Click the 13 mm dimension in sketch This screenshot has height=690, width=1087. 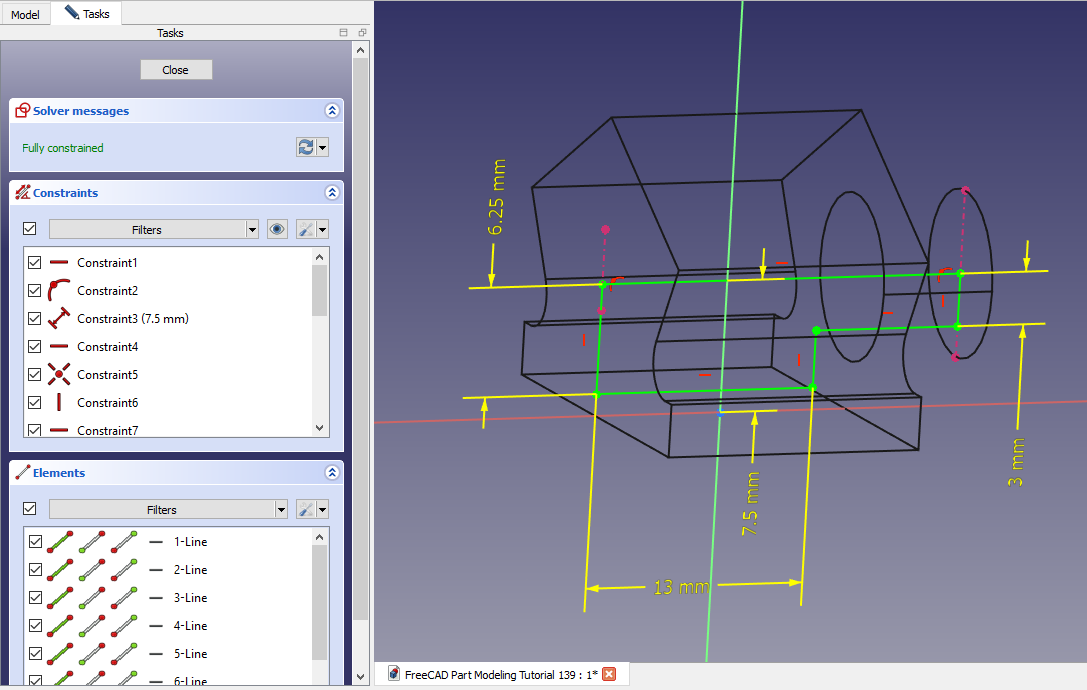680,588
